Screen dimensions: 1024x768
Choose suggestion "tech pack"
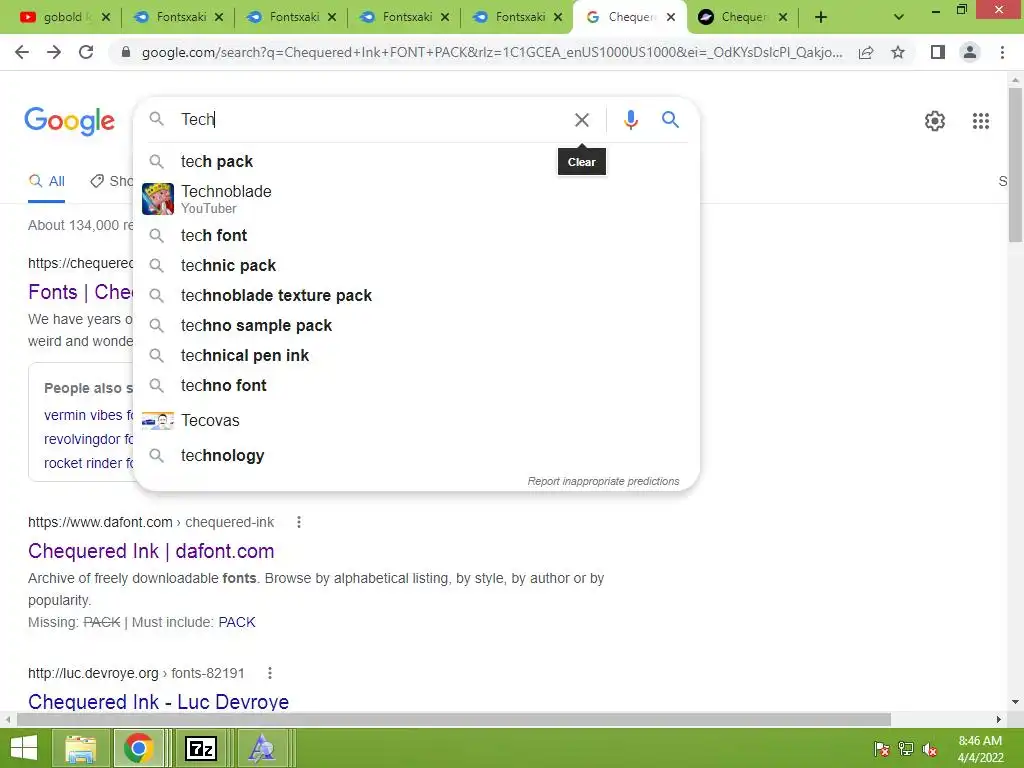pos(416,161)
